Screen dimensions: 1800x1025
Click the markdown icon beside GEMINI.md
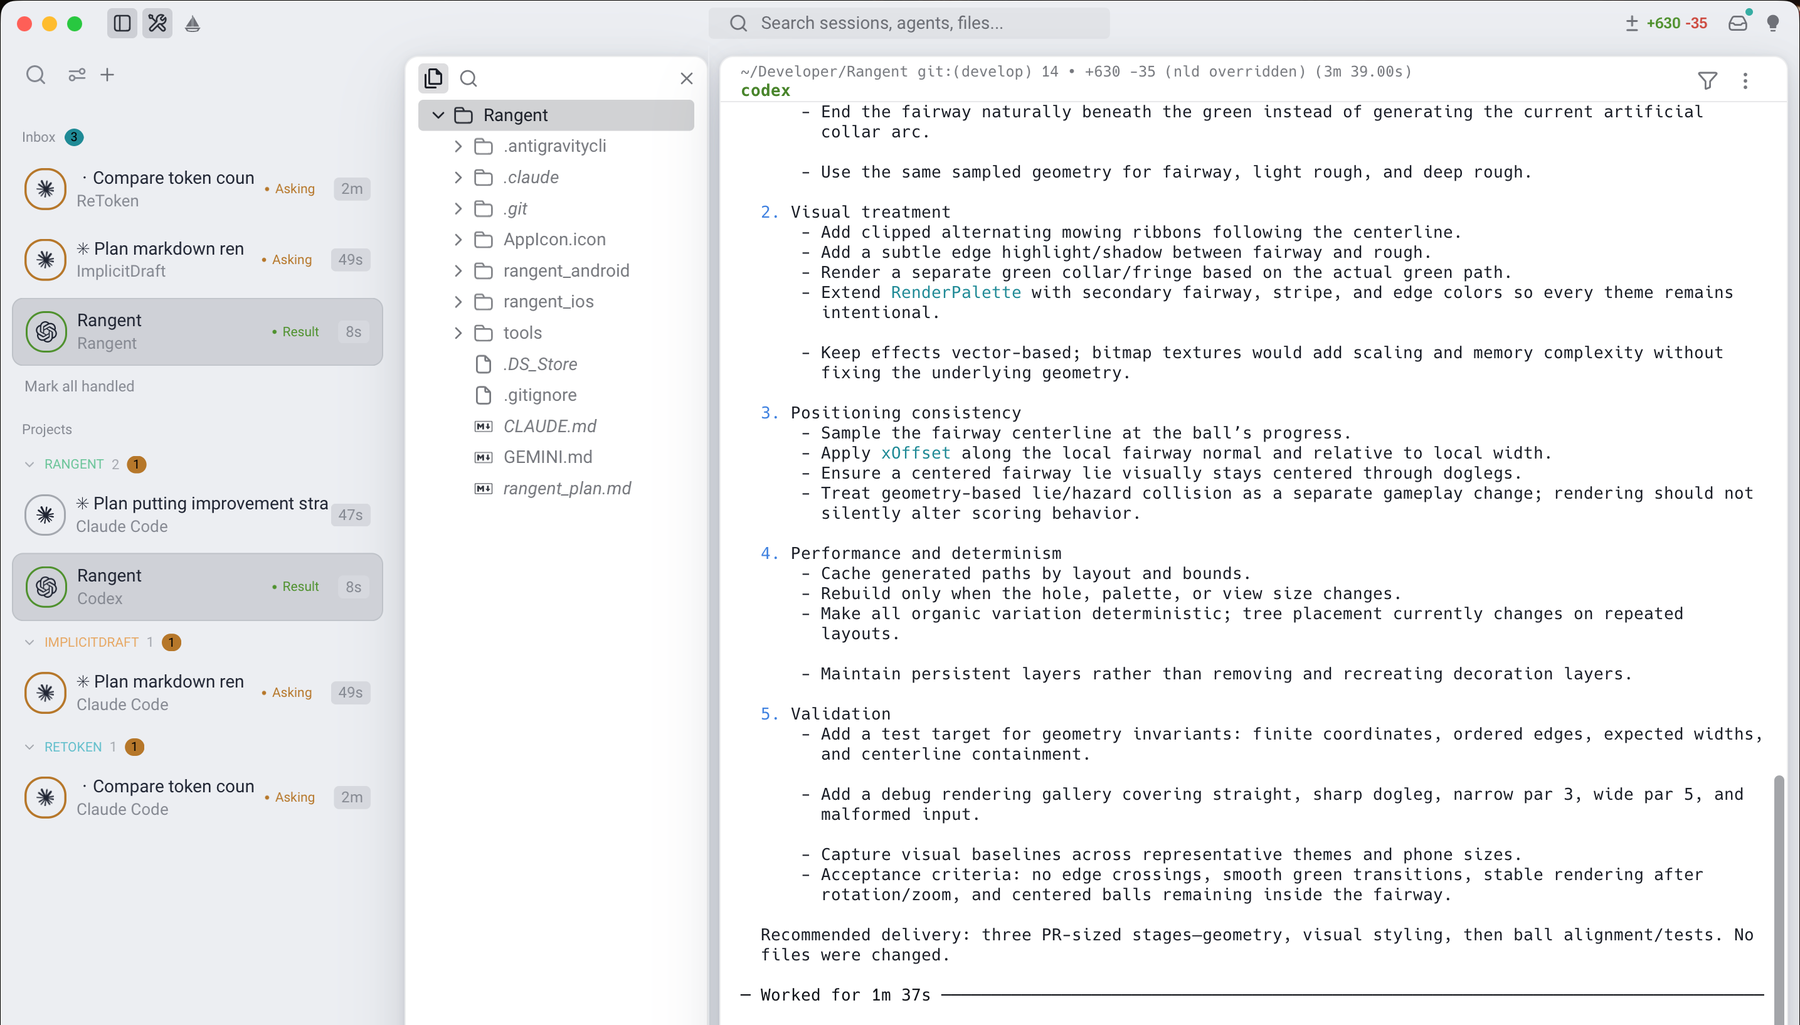coord(484,457)
